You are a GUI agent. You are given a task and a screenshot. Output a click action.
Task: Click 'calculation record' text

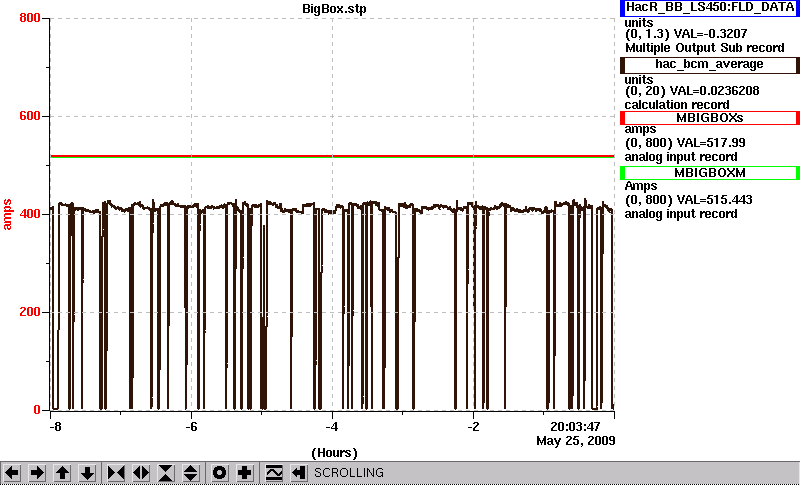(677, 105)
